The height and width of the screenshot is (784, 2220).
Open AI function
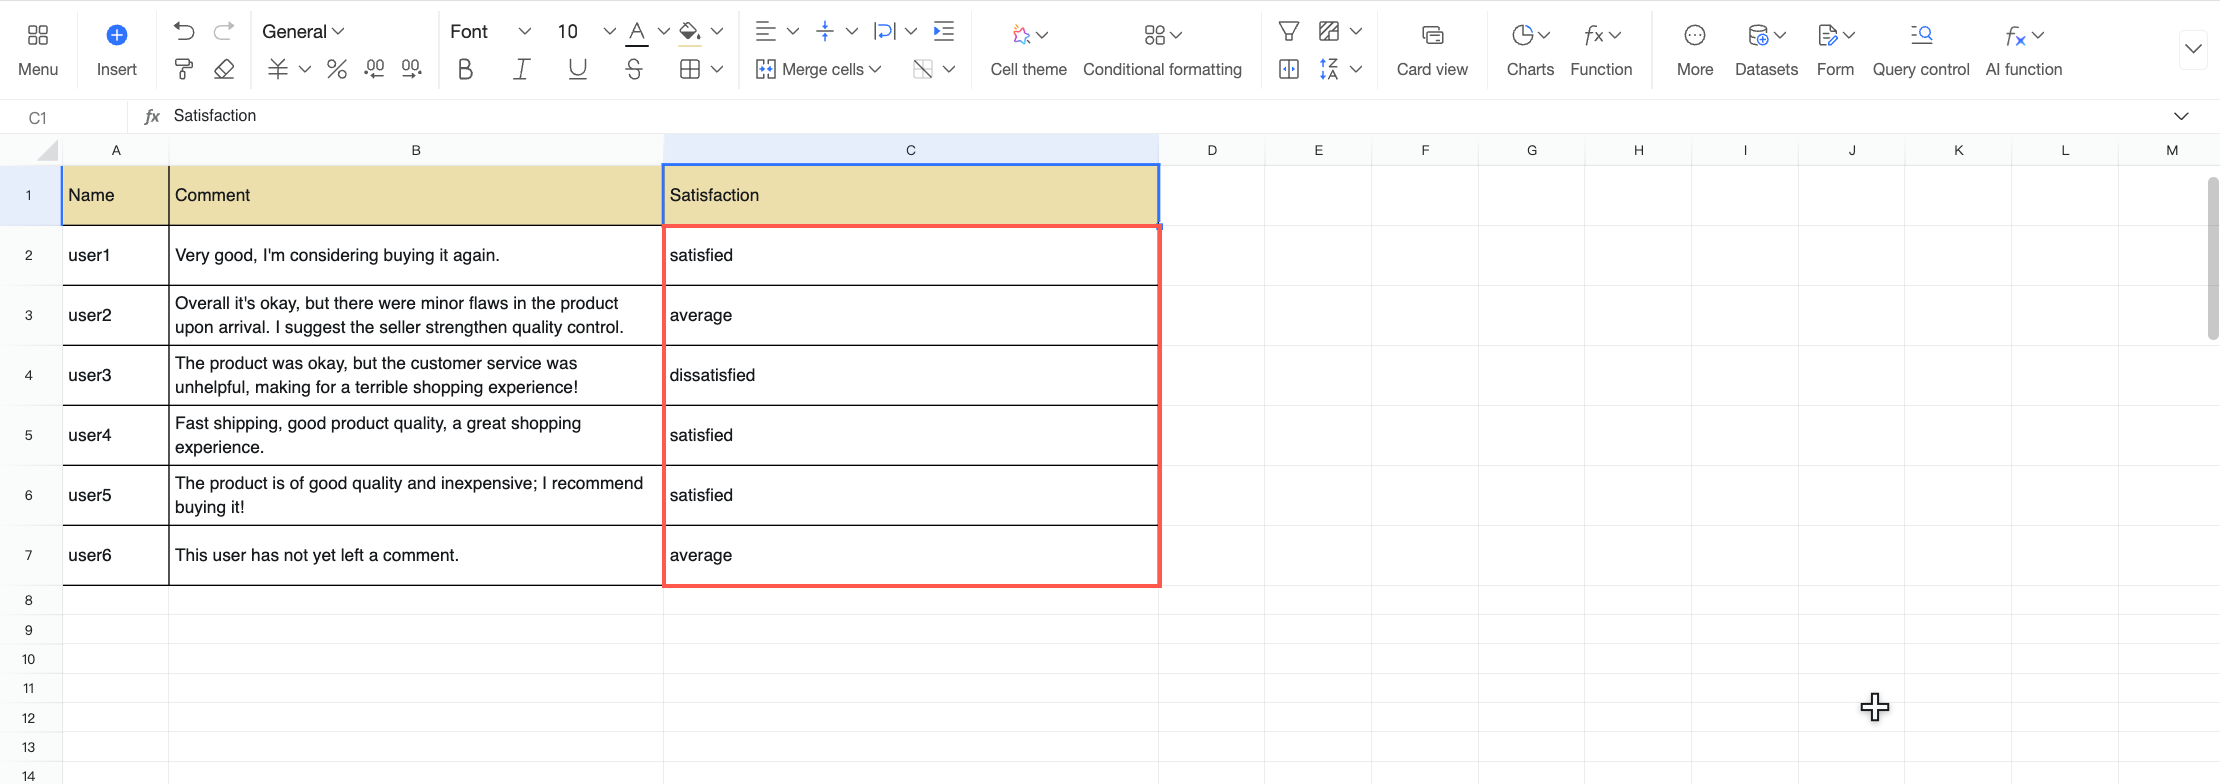pyautogui.click(x=2024, y=50)
